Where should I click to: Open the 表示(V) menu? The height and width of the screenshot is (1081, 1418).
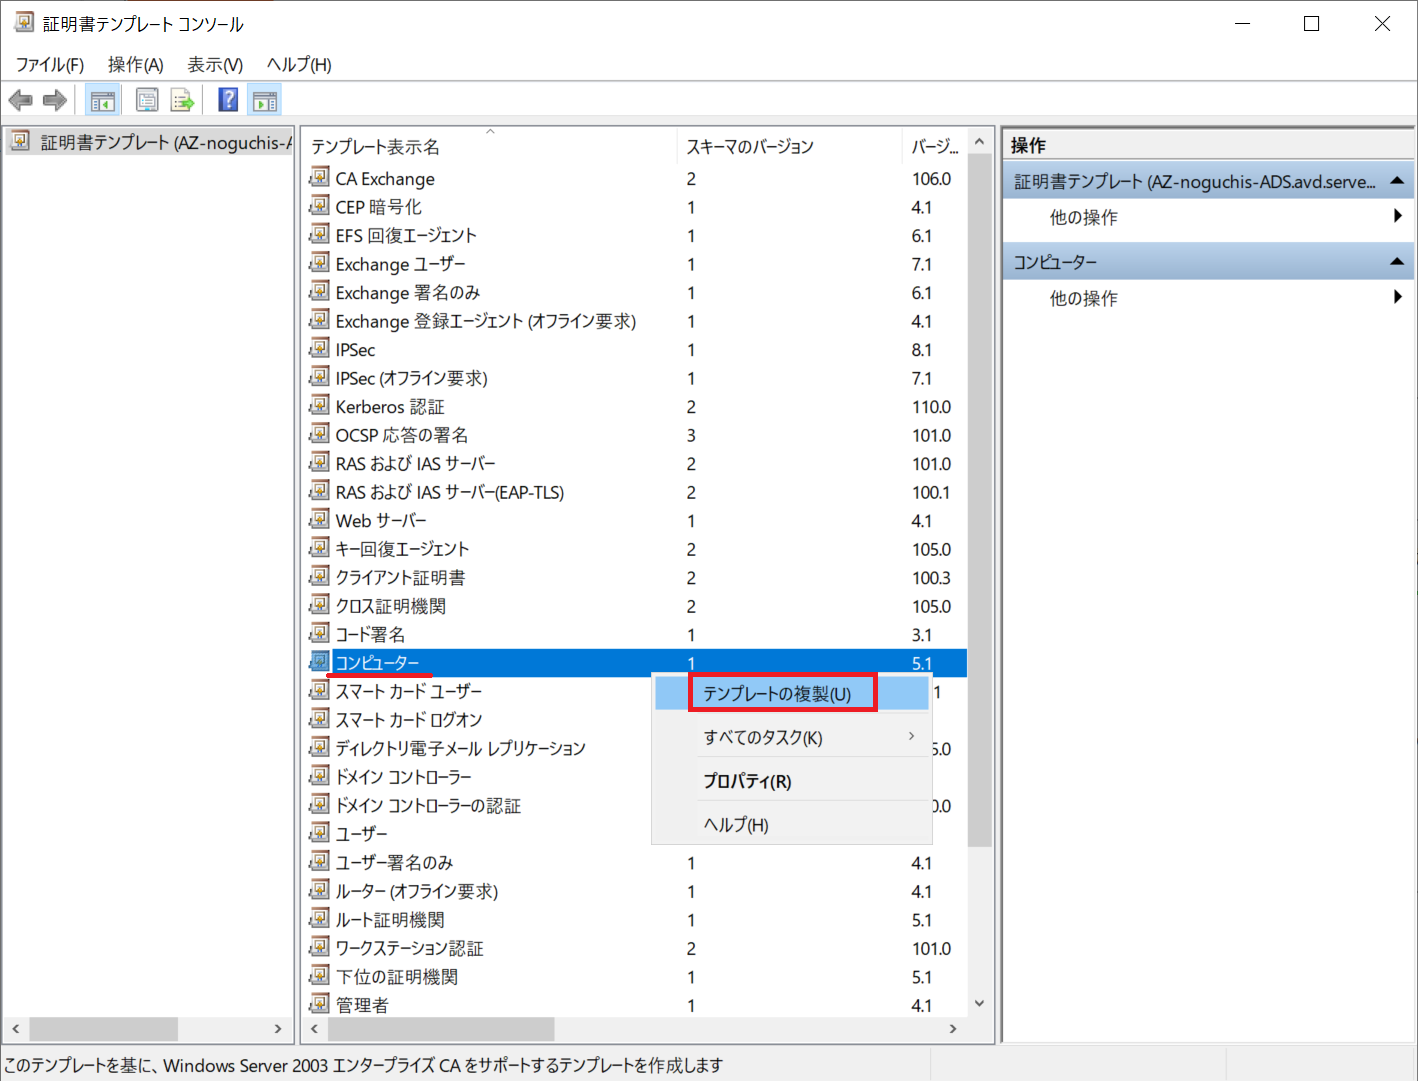pyautogui.click(x=215, y=65)
